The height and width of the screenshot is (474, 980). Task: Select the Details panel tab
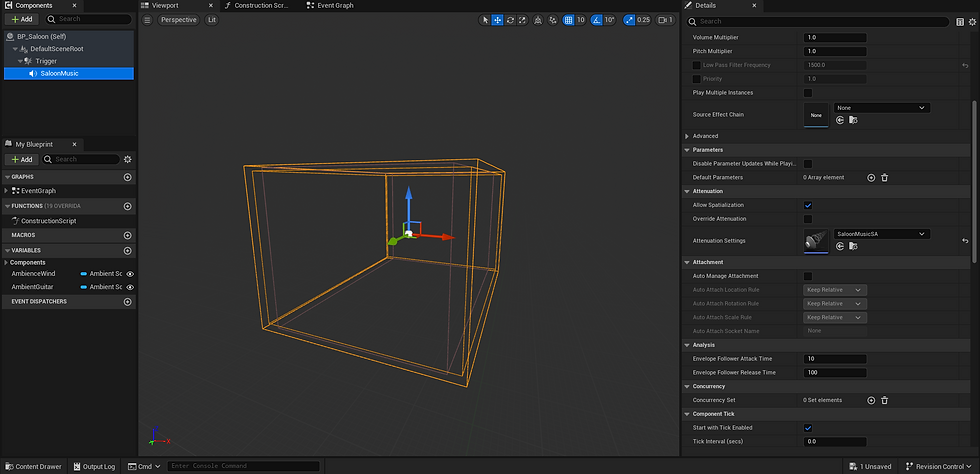(x=706, y=5)
